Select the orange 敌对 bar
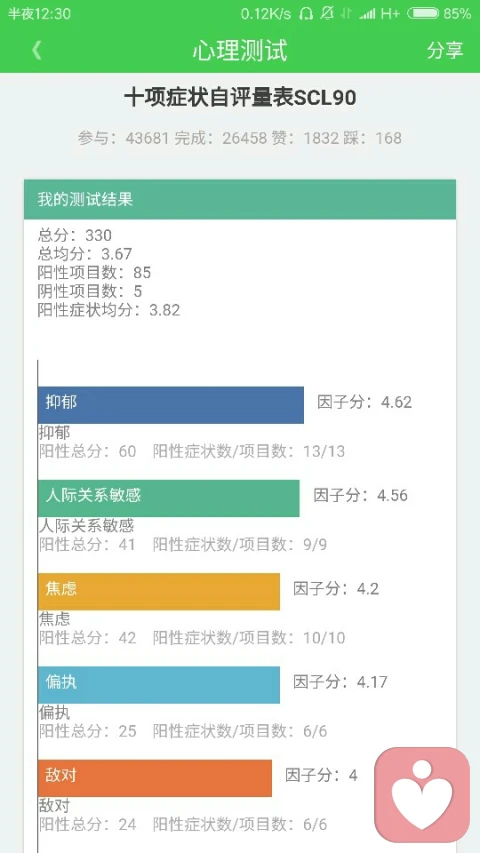 155,778
